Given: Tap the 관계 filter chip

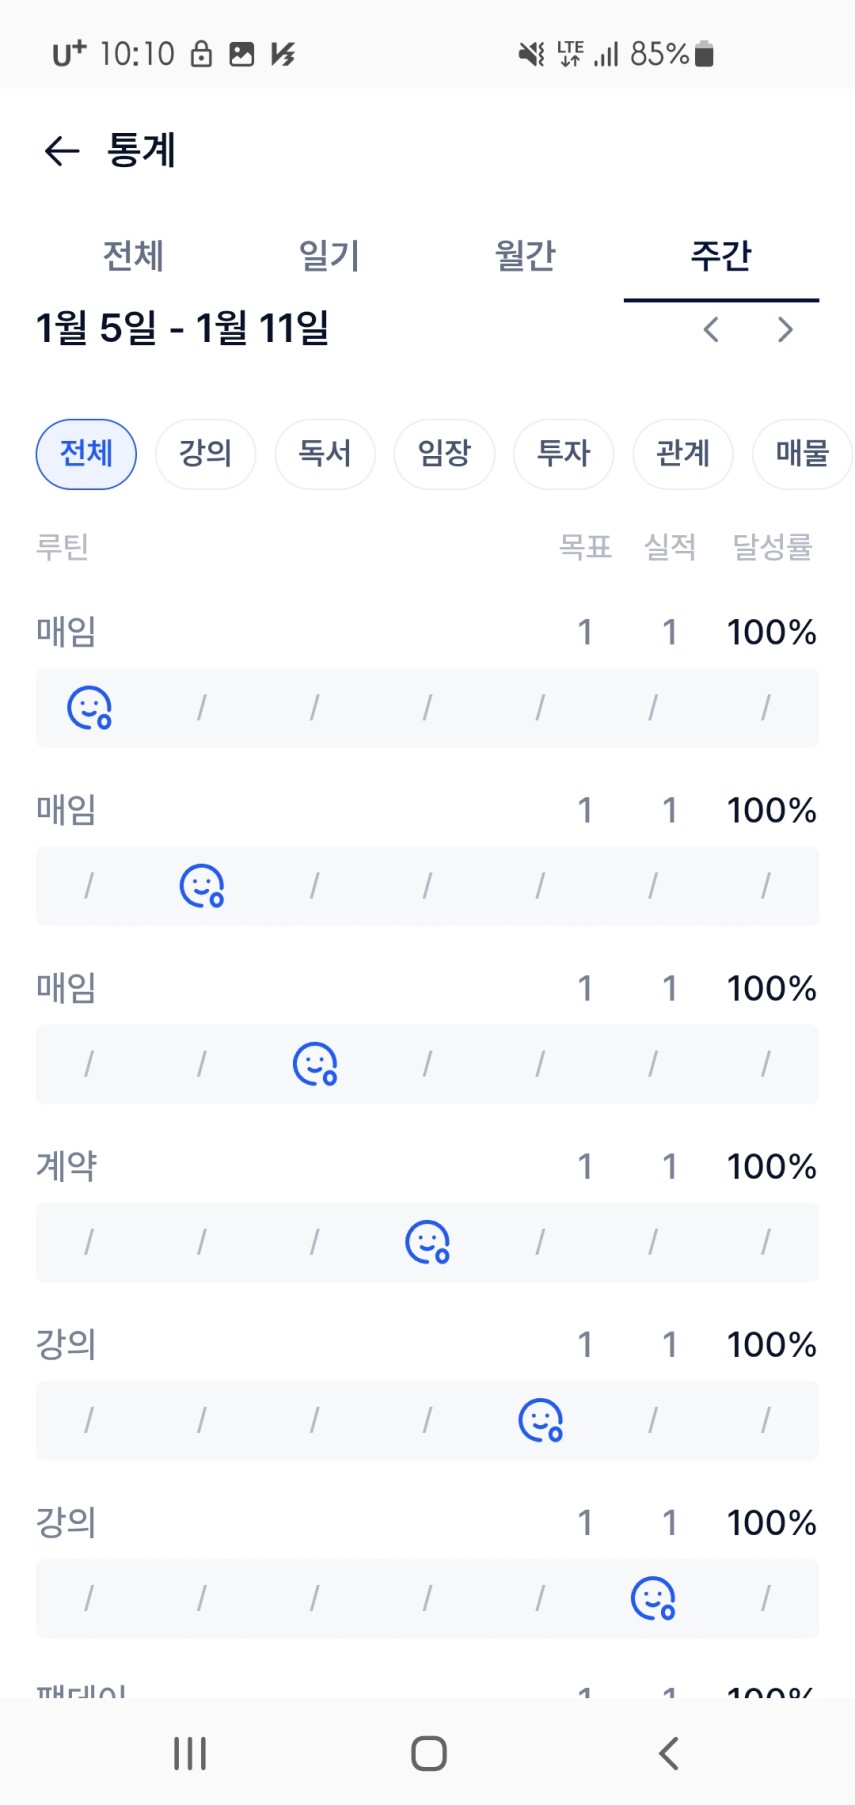Looking at the screenshot, I should [x=683, y=454].
